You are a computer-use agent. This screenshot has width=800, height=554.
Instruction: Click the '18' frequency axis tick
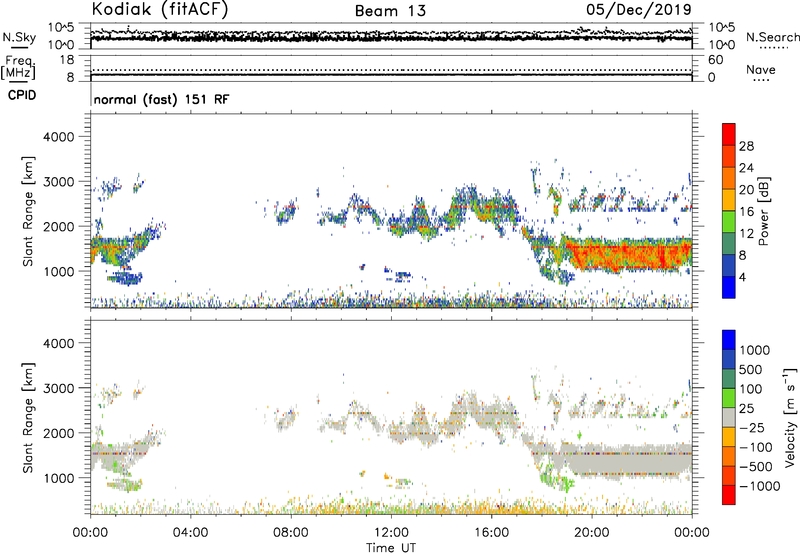[x=67, y=60]
